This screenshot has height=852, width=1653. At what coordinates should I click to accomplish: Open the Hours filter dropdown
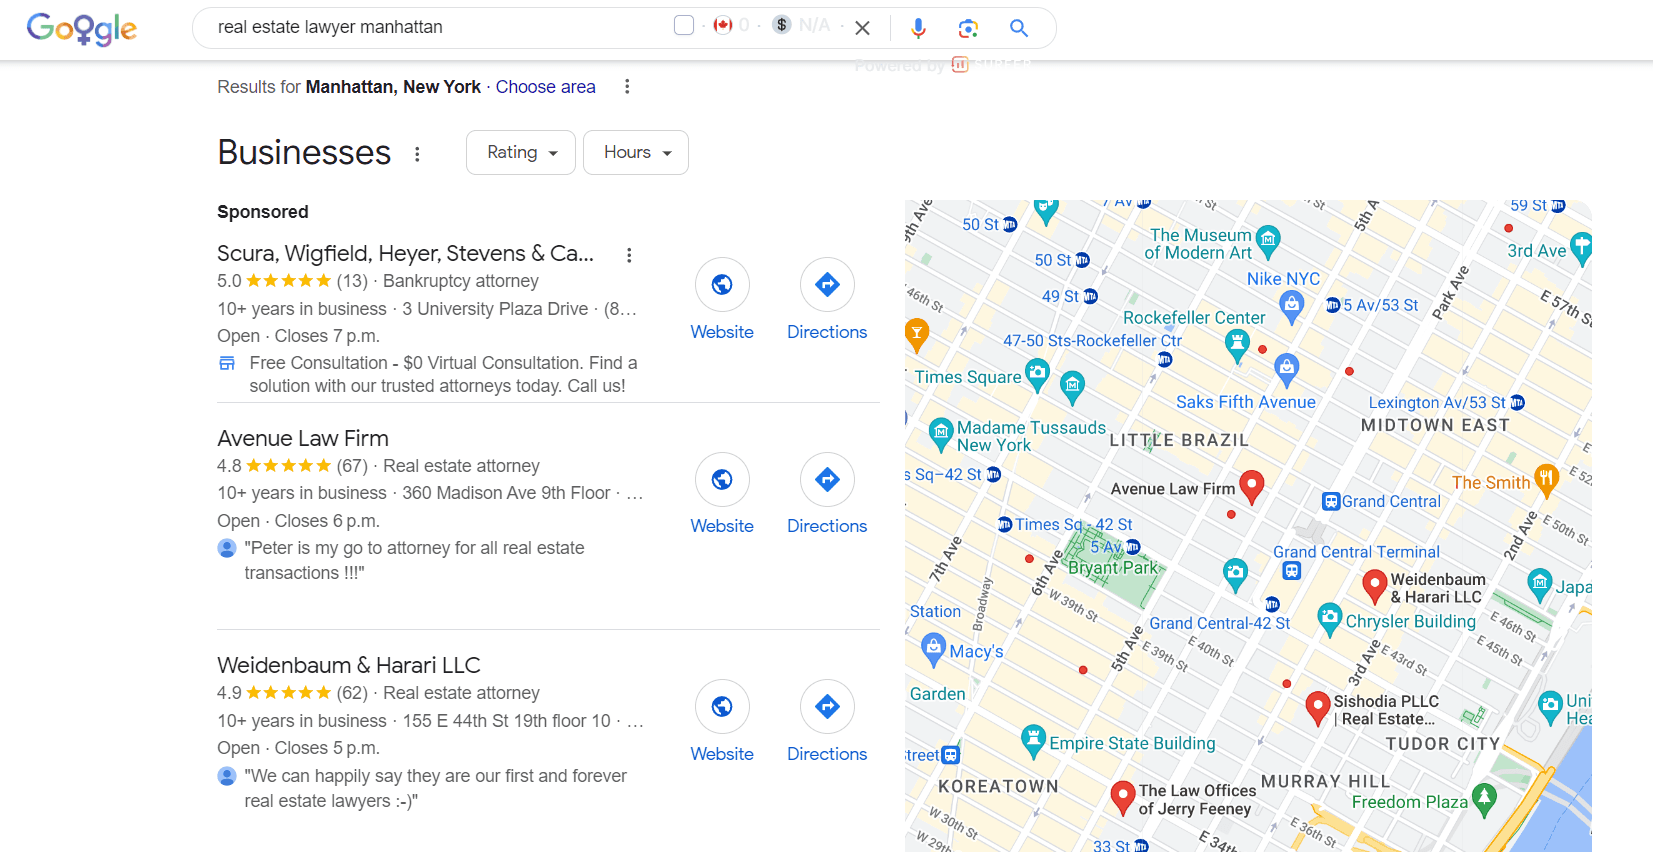(636, 152)
